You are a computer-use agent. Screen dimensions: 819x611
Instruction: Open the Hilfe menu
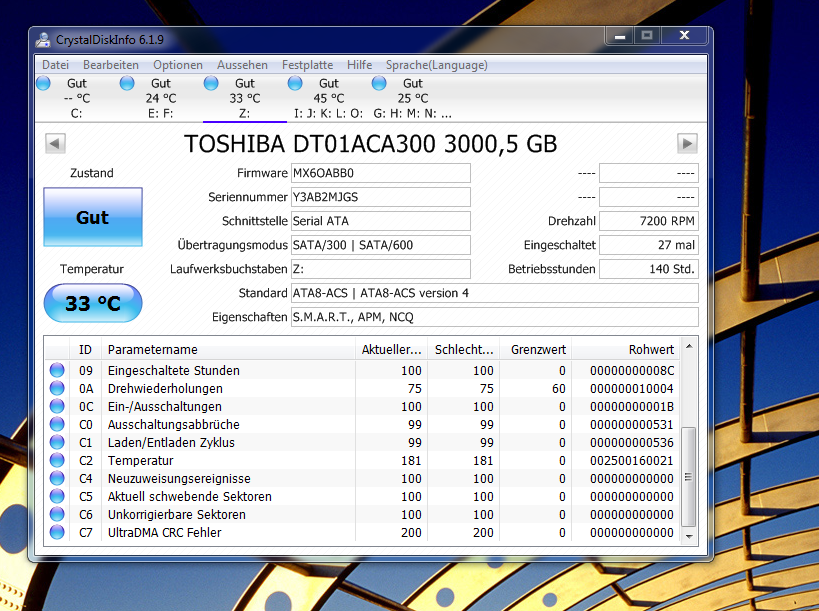click(x=359, y=65)
